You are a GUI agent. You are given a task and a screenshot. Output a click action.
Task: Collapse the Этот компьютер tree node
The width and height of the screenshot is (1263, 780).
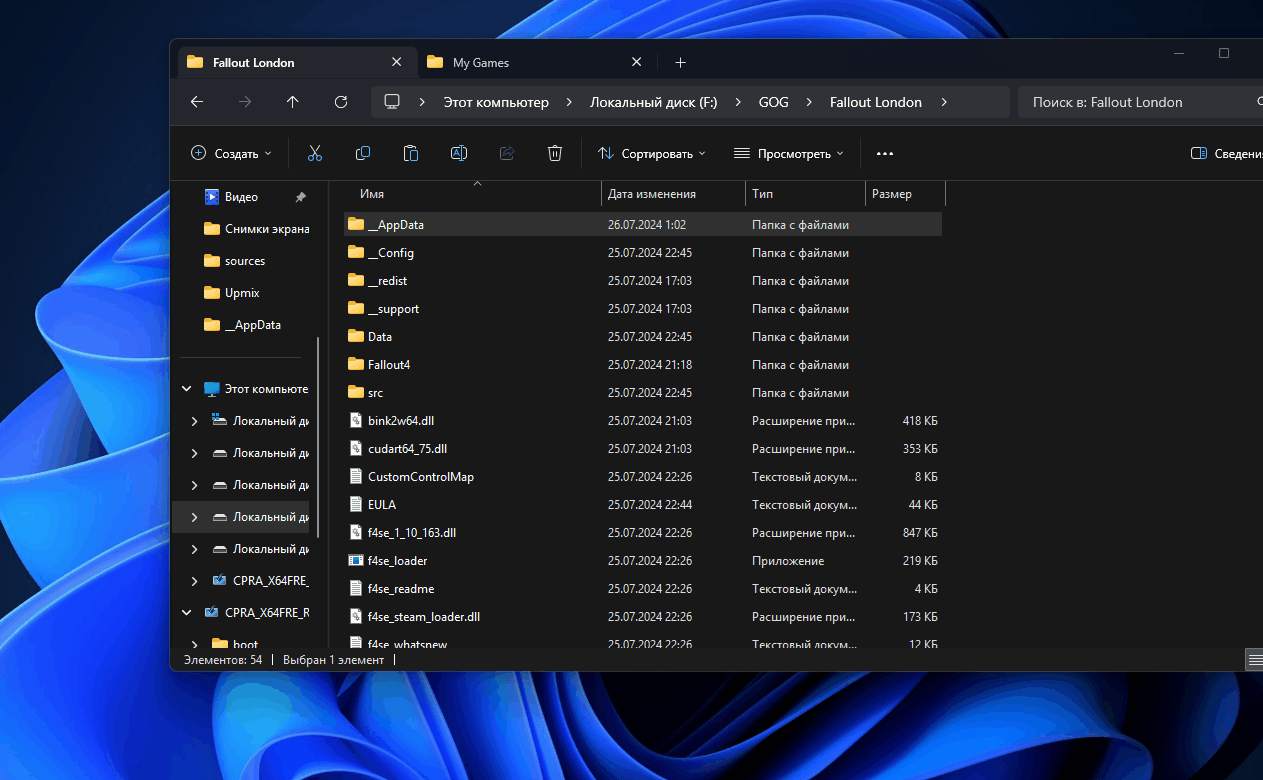[186, 389]
